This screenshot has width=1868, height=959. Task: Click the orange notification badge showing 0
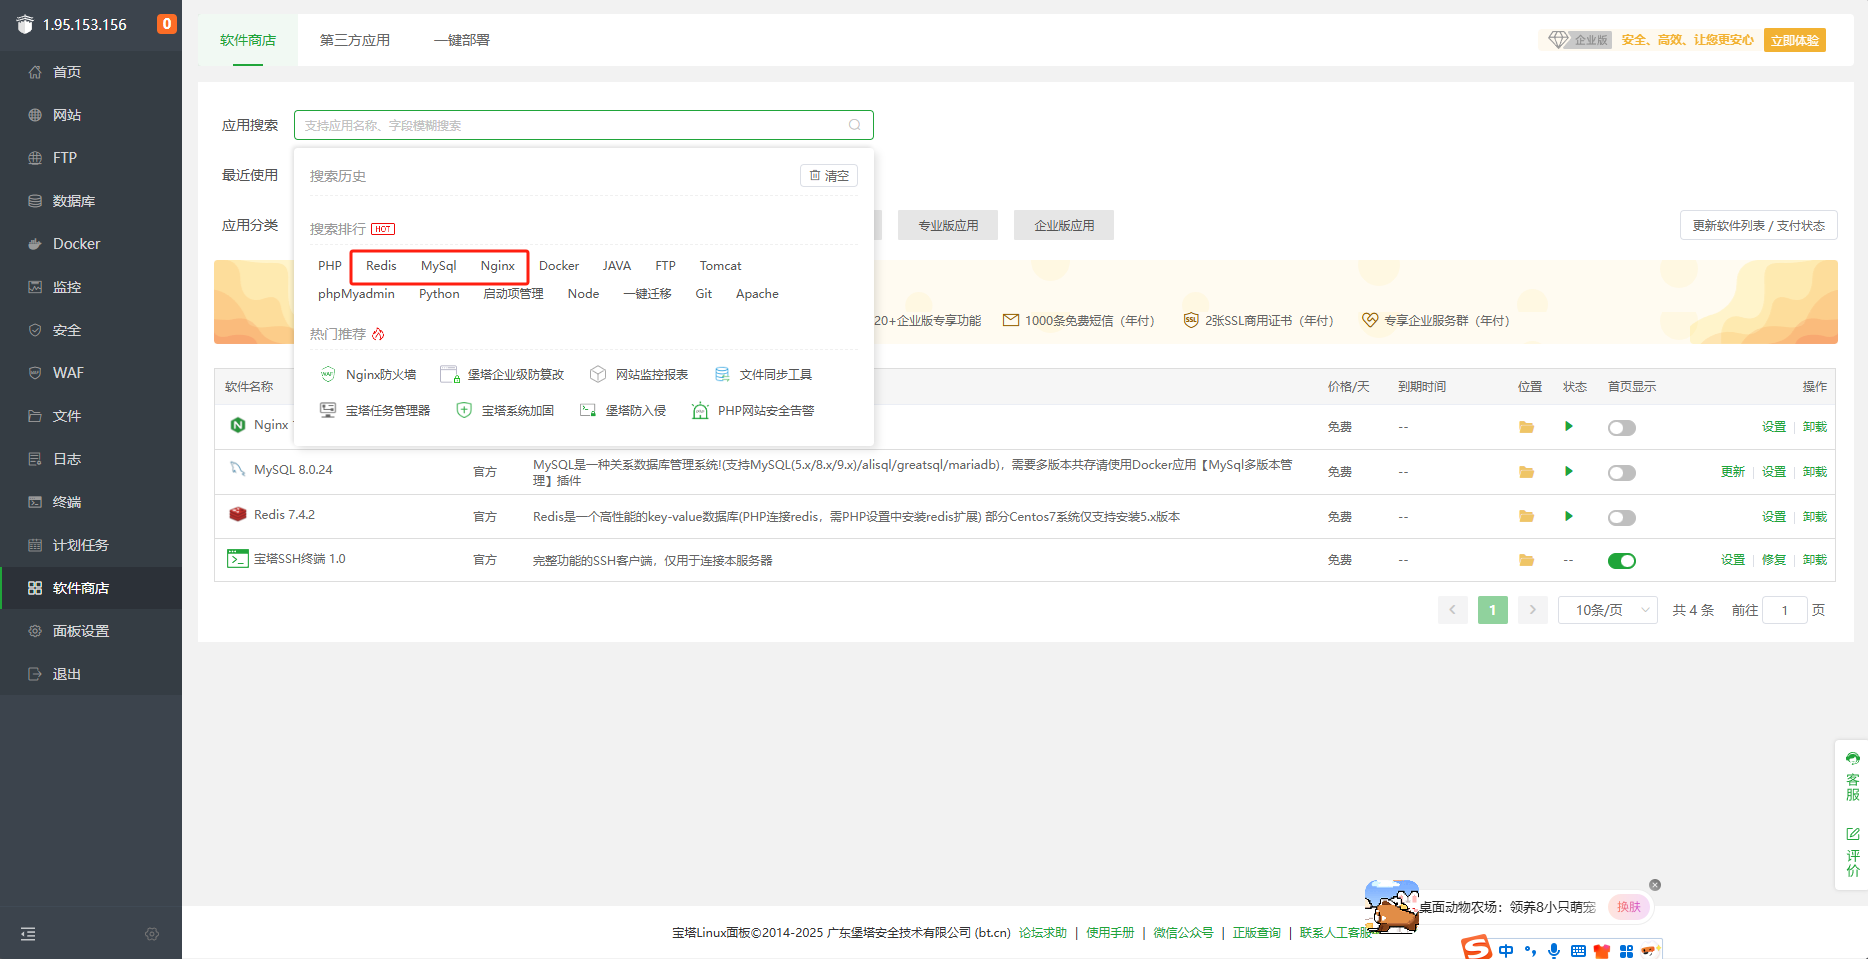click(167, 24)
